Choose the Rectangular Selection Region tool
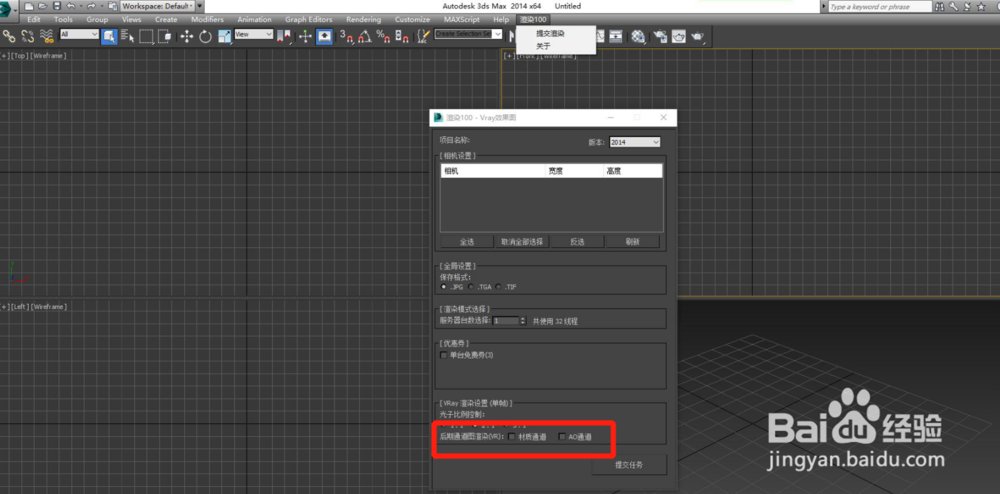 (146, 36)
